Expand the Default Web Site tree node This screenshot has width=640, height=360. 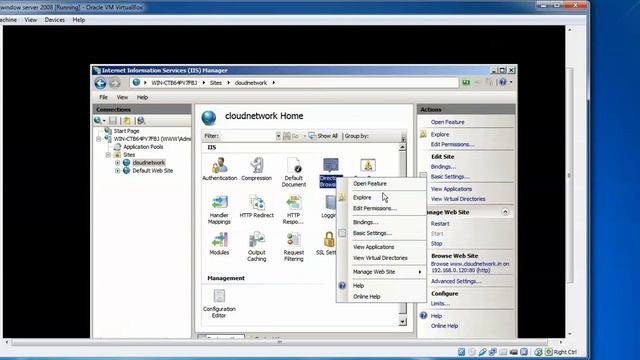tap(118, 171)
